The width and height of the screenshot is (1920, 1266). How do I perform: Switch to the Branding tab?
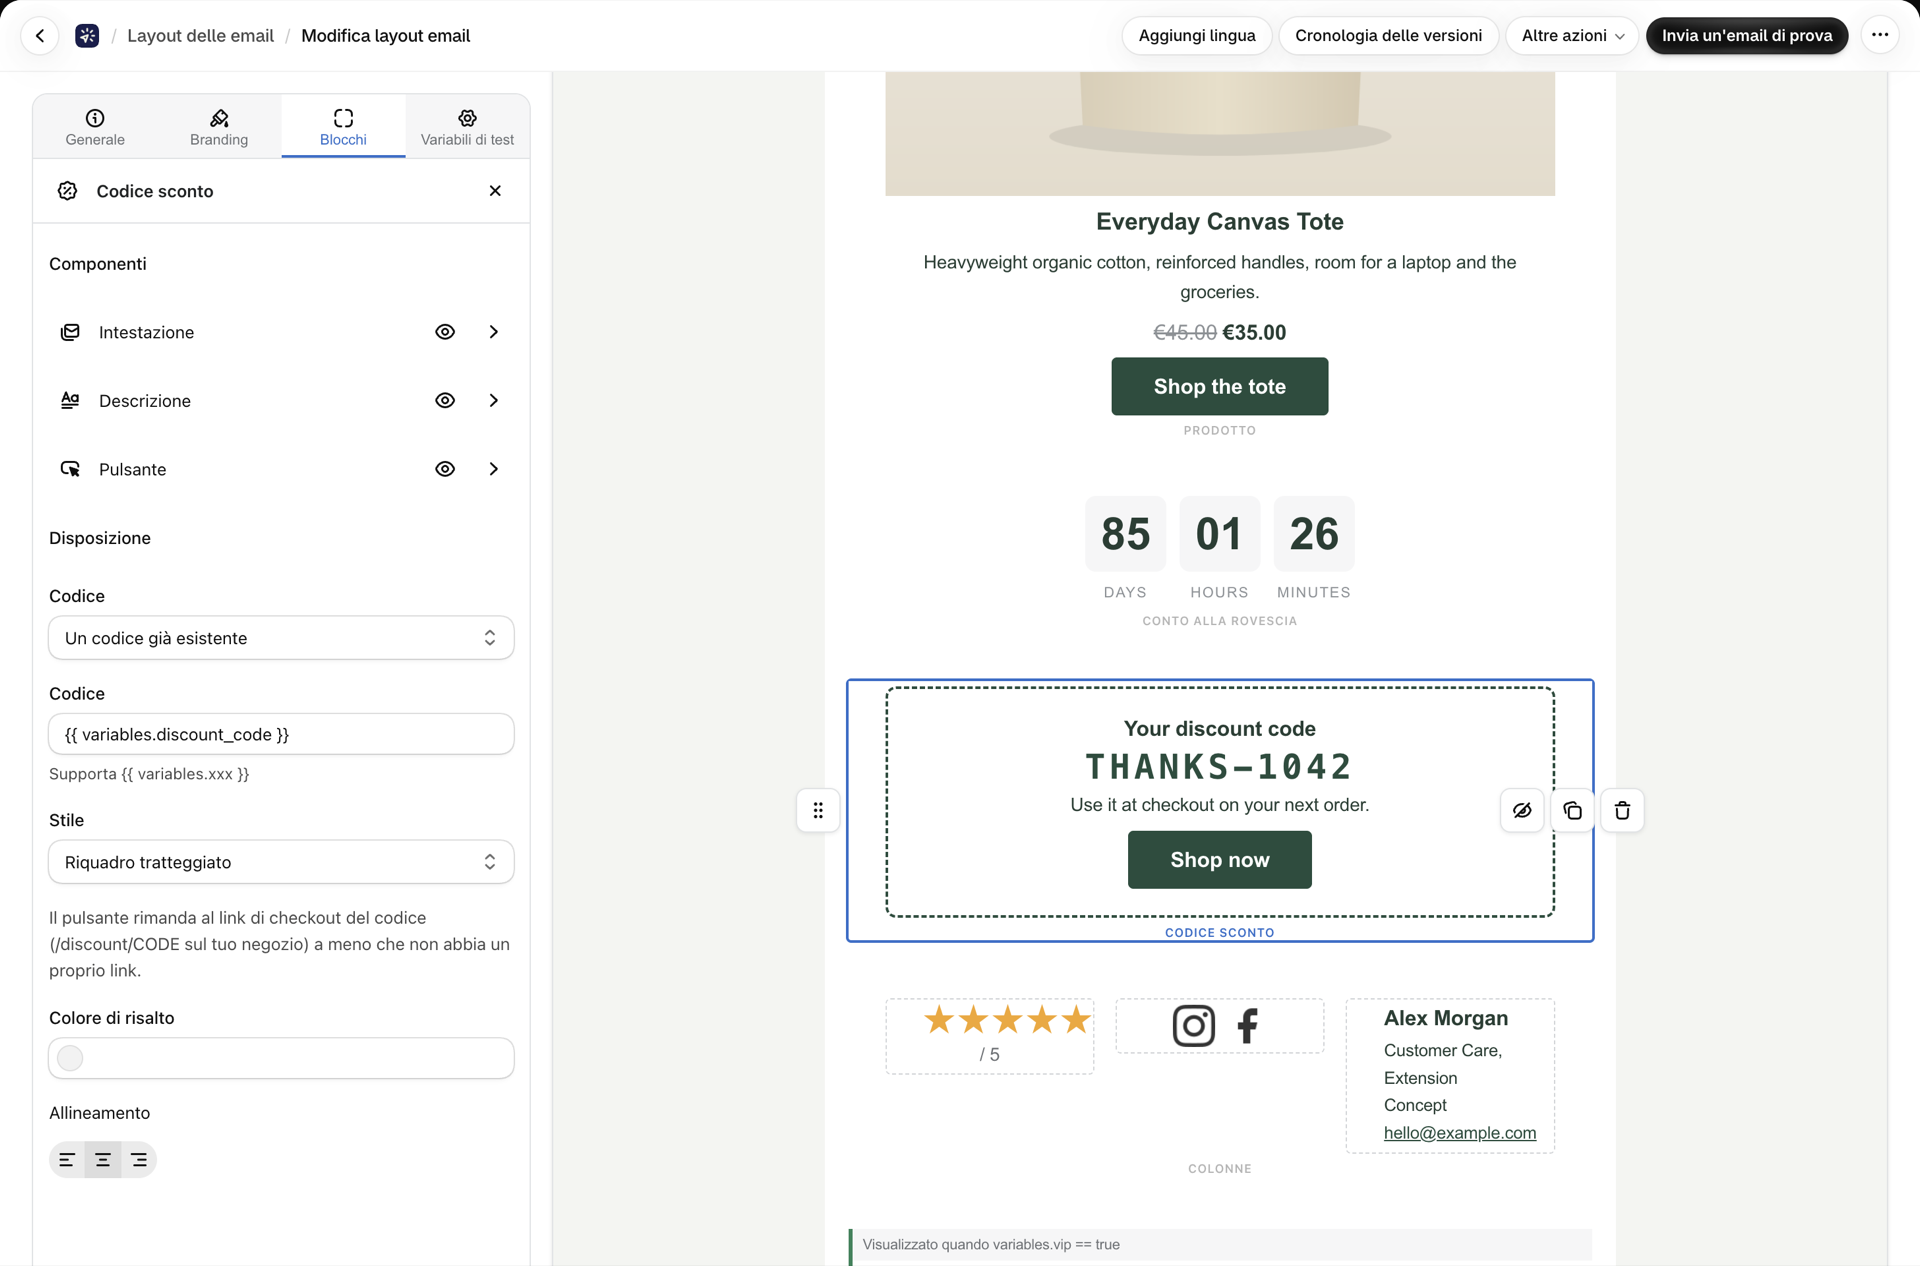pyautogui.click(x=219, y=127)
